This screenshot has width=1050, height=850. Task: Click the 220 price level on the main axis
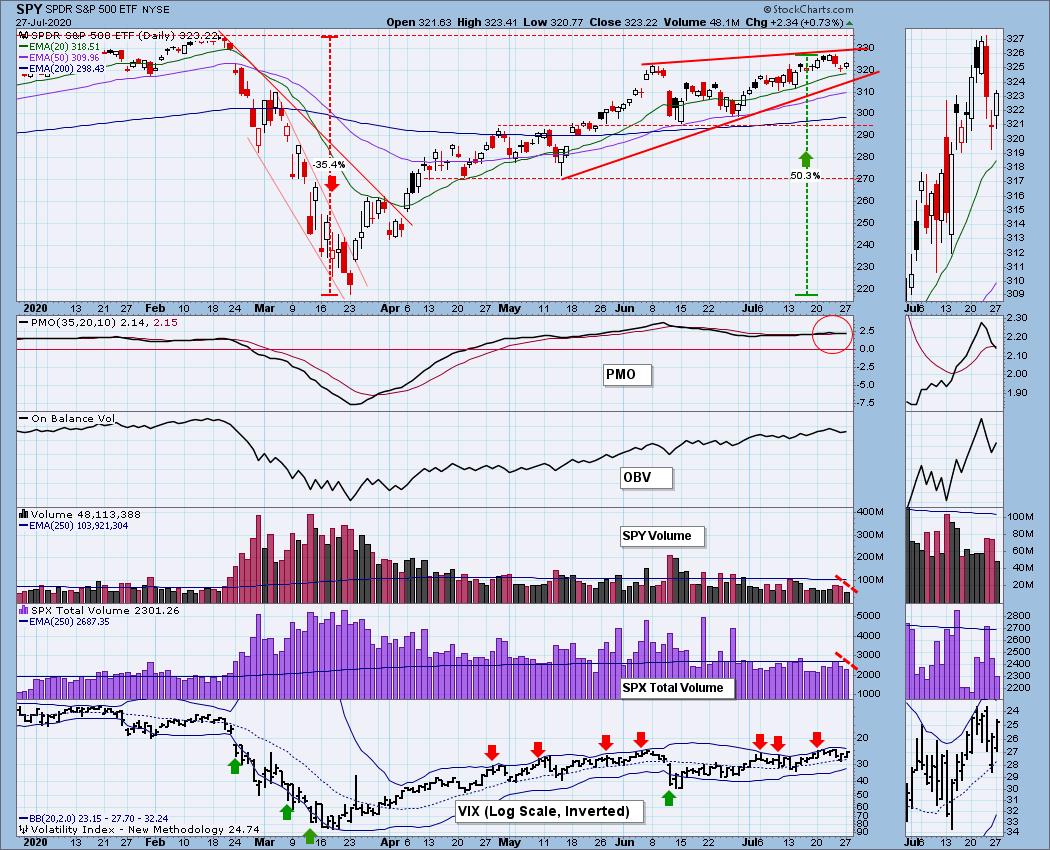[x=865, y=289]
